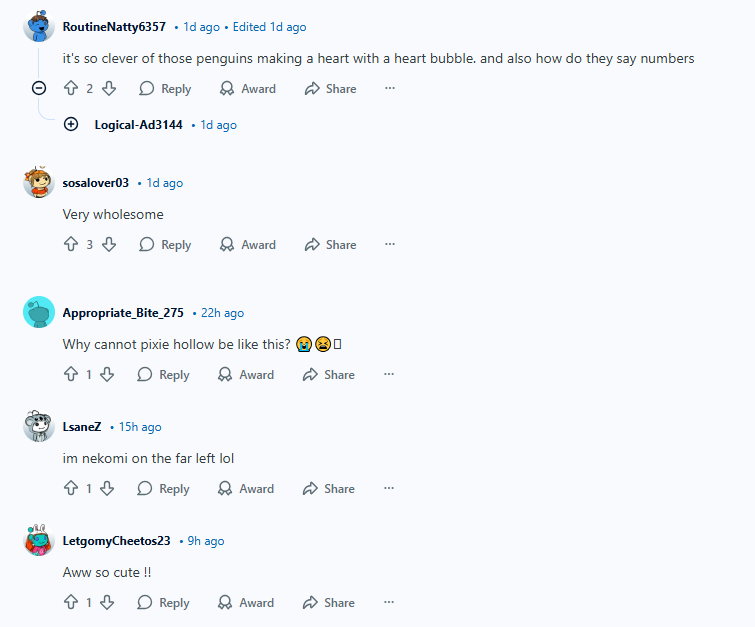Viewport: 755px width, 627px height.
Task: Give an Award to the LsaneZ comment
Action: (246, 489)
